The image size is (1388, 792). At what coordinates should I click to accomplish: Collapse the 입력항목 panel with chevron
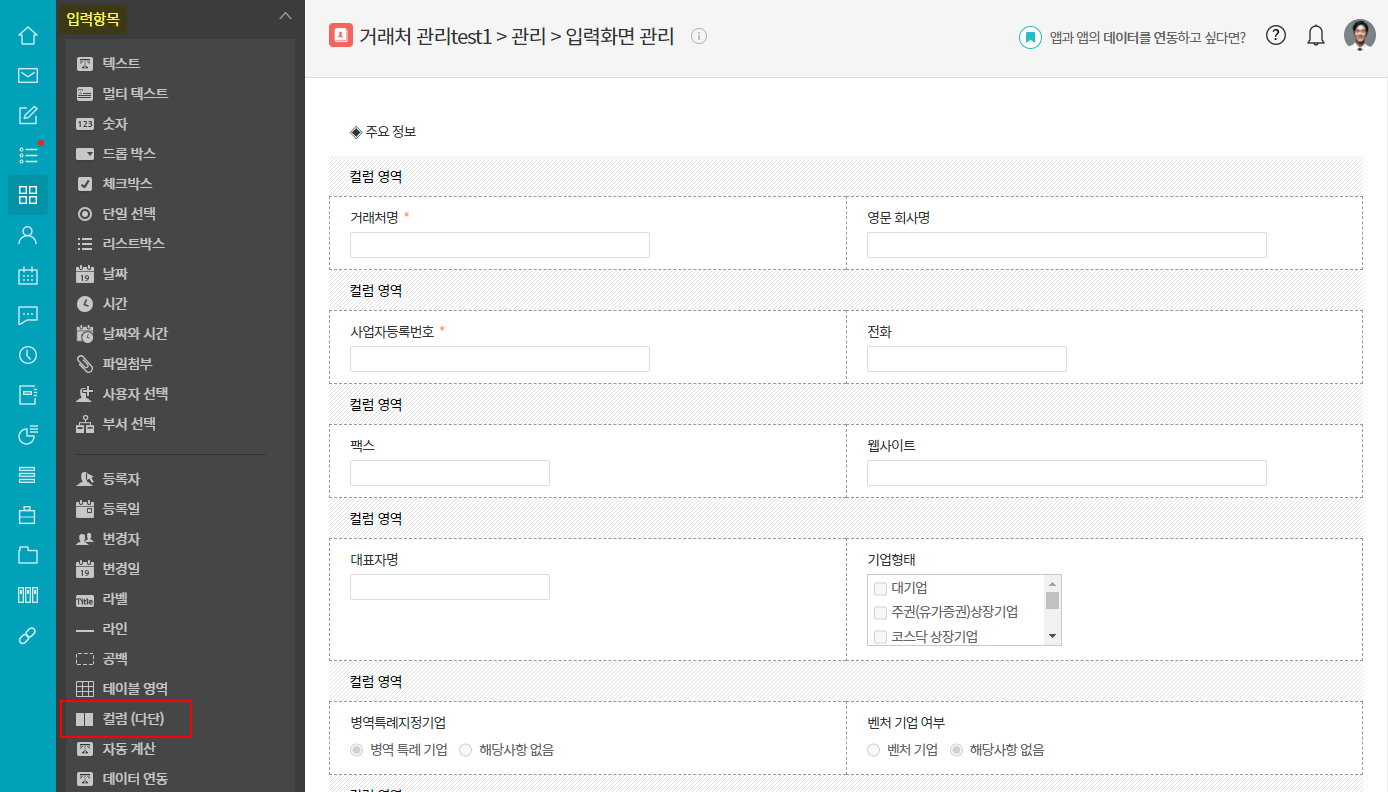pos(285,16)
